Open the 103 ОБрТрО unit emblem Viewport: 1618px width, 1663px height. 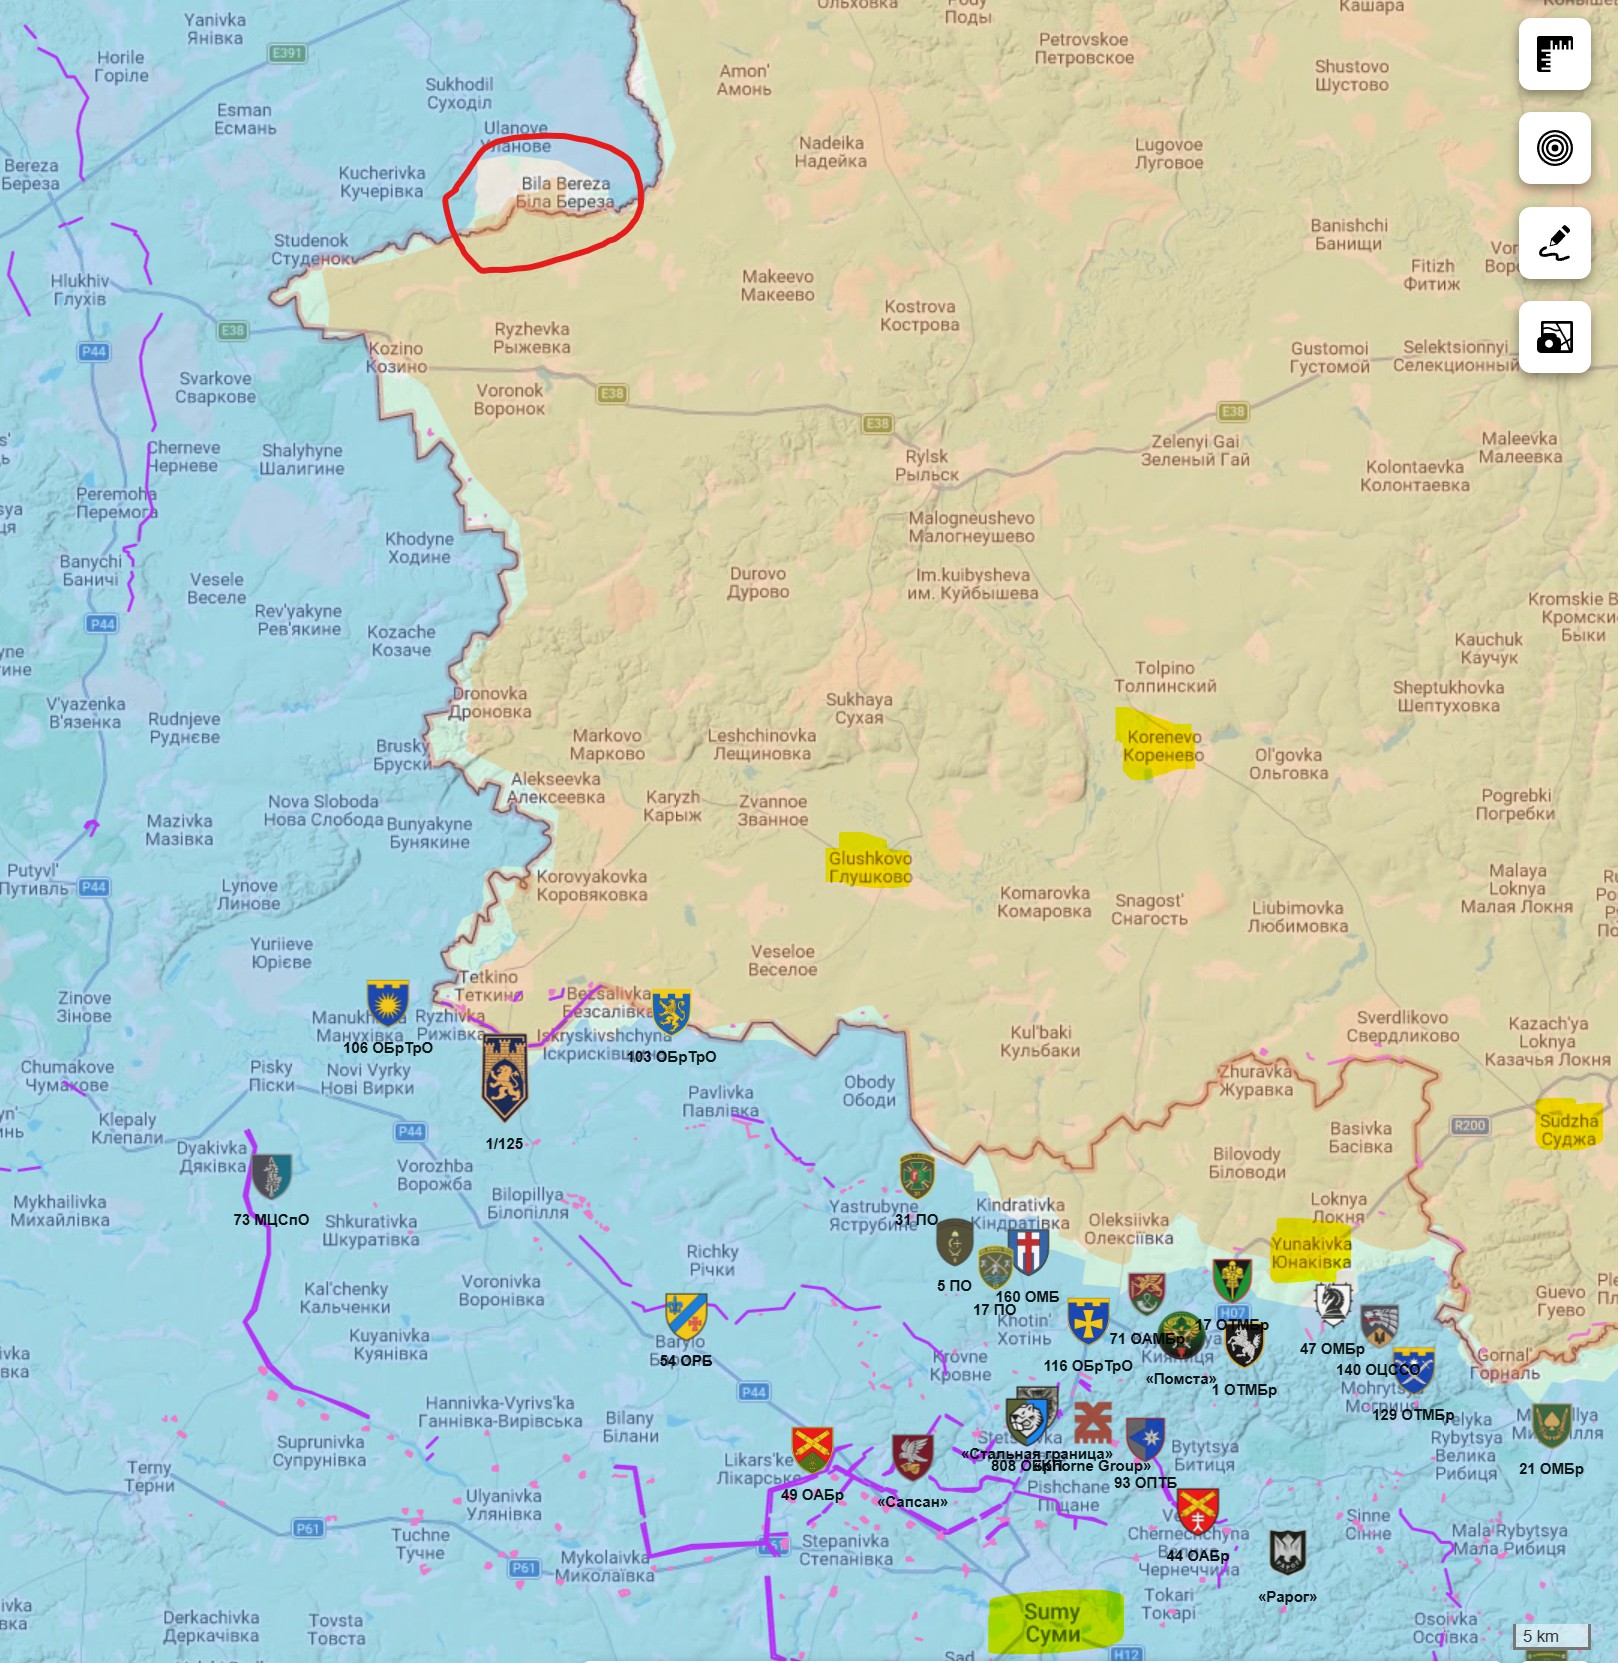(x=671, y=1012)
